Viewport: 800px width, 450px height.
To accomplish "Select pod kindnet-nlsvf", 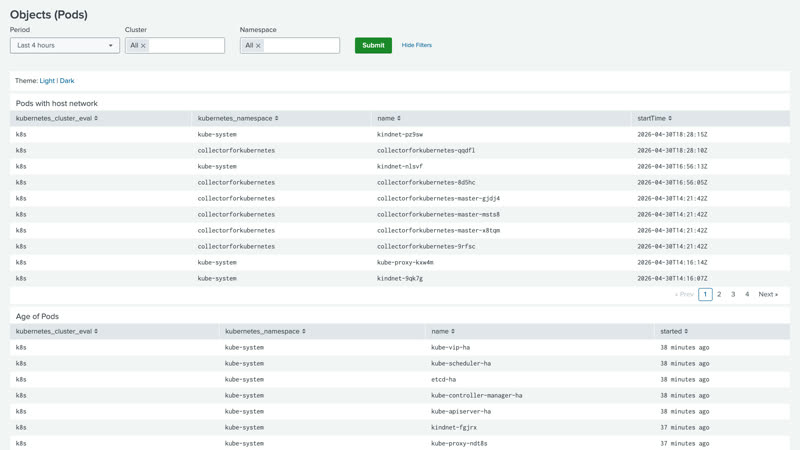I will pos(399,166).
